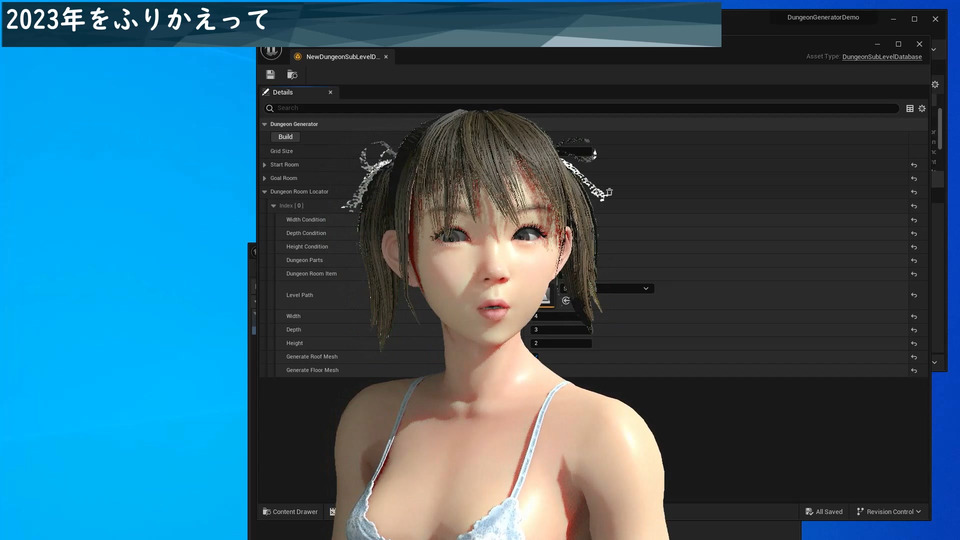Save the asset using the floppy disk icon

click(x=270, y=75)
